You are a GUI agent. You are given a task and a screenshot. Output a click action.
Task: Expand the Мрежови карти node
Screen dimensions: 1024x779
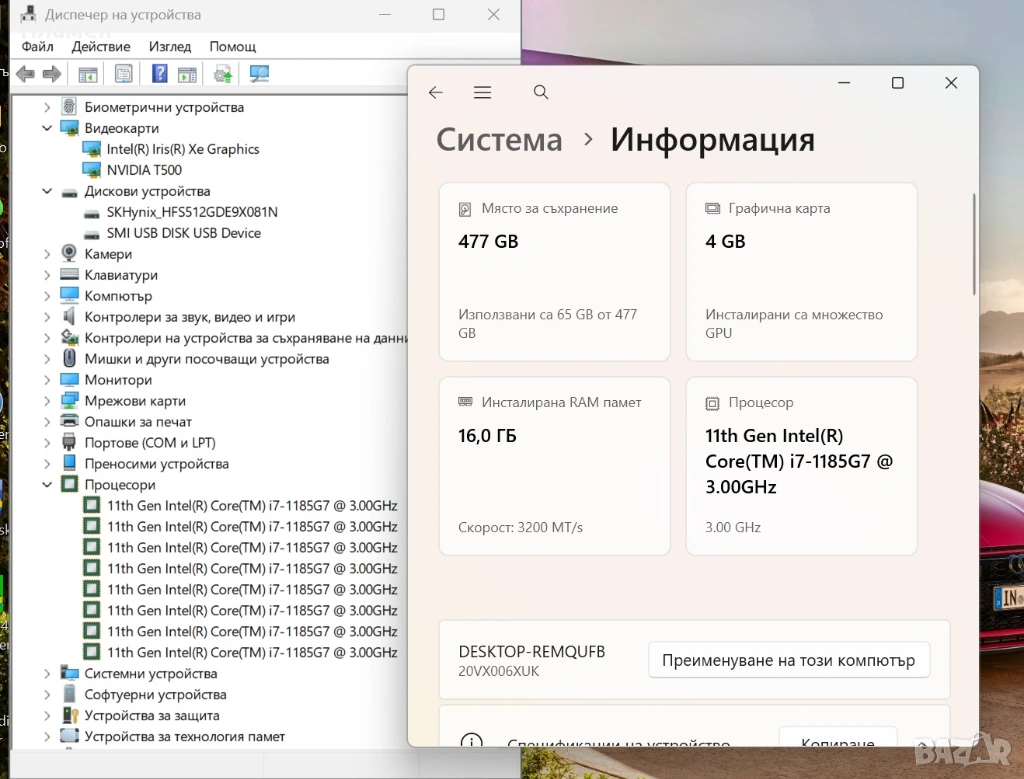point(47,401)
